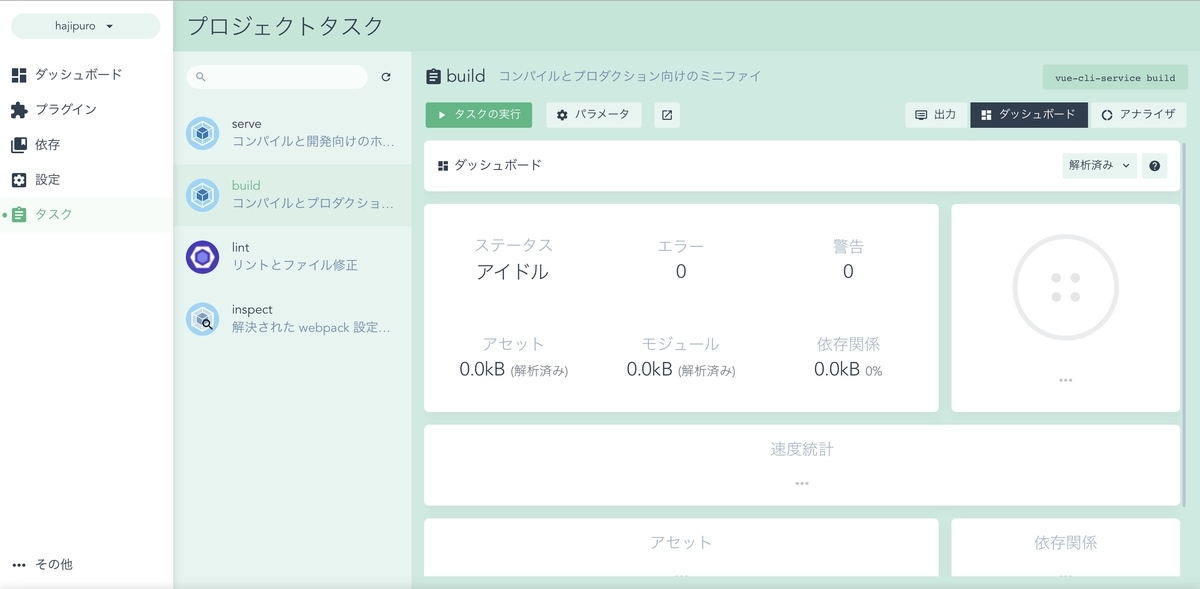Click the 依存 book-stack icon
1200x589 pixels.
click(x=19, y=145)
